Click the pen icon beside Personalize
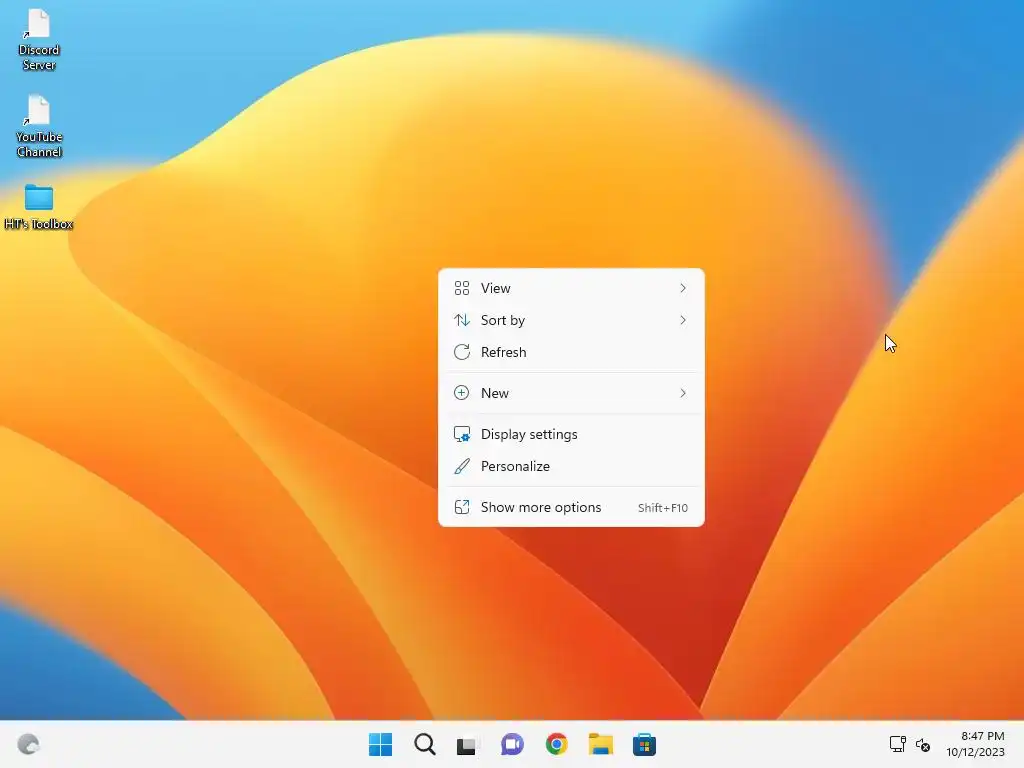This screenshot has width=1024, height=768. [462, 466]
